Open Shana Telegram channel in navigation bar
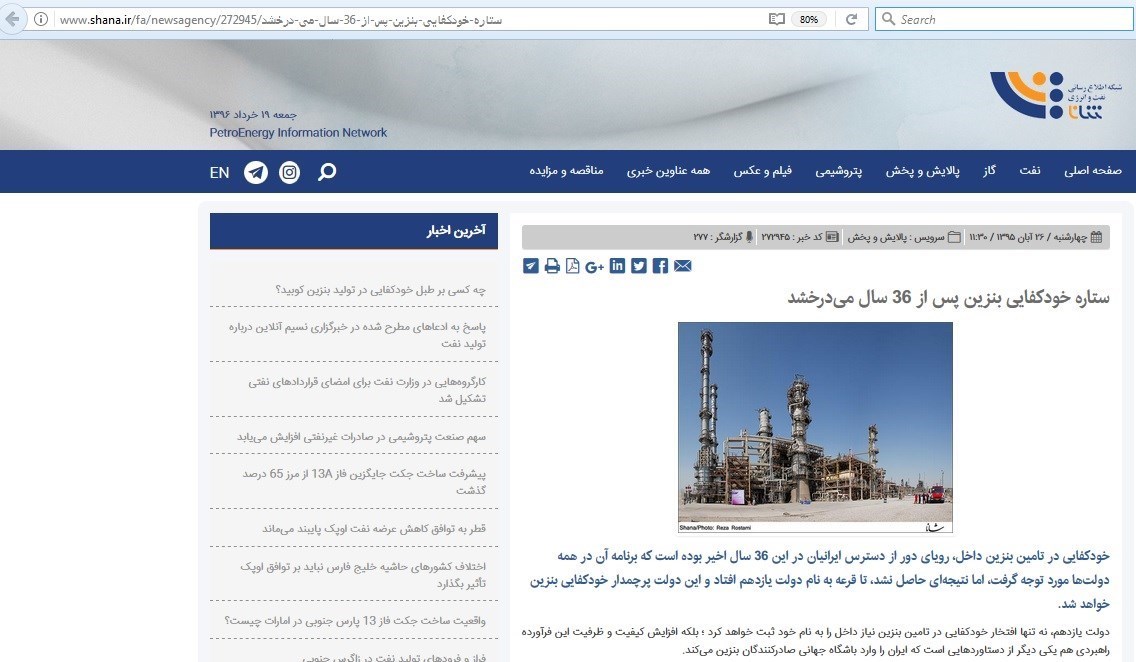The width and height of the screenshot is (1136, 662). [256, 172]
